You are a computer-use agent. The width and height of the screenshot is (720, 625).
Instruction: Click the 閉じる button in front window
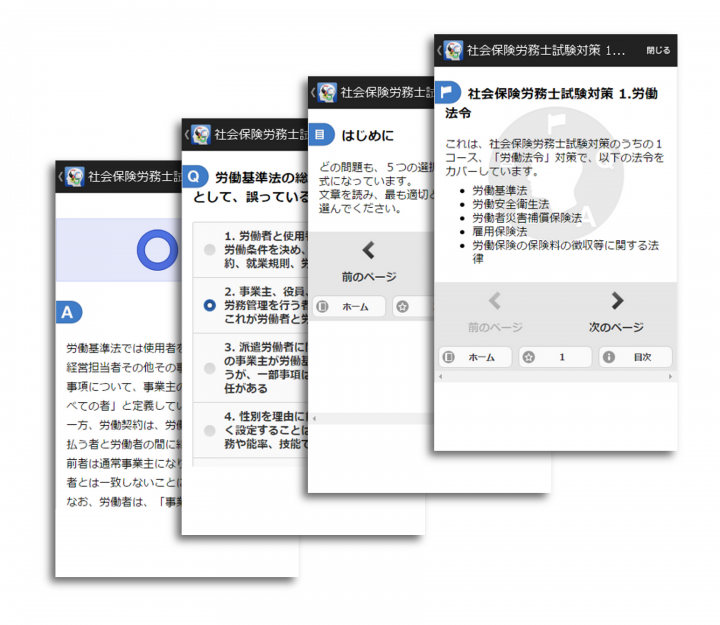tap(658, 51)
